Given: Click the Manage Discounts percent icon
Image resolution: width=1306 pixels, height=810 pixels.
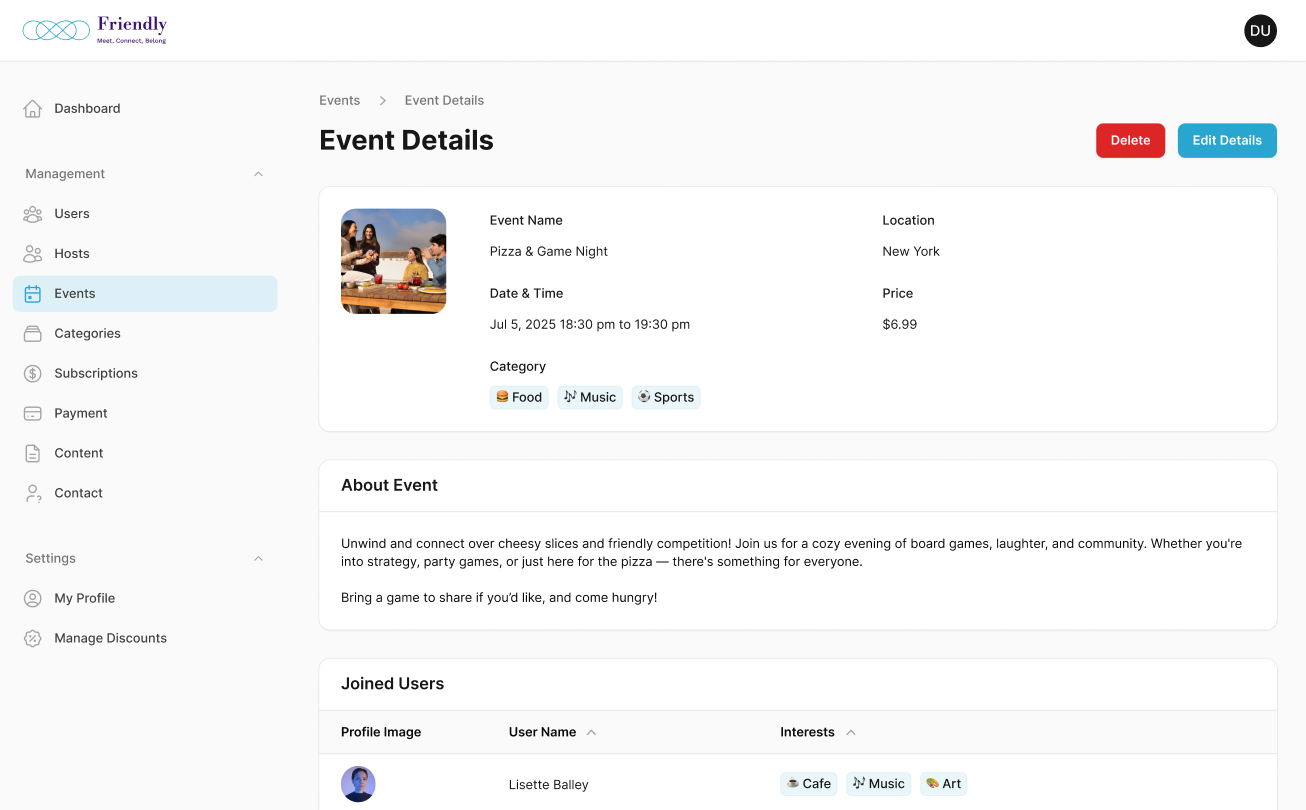Looking at the screenshot, I should click(x=33, y=639).
